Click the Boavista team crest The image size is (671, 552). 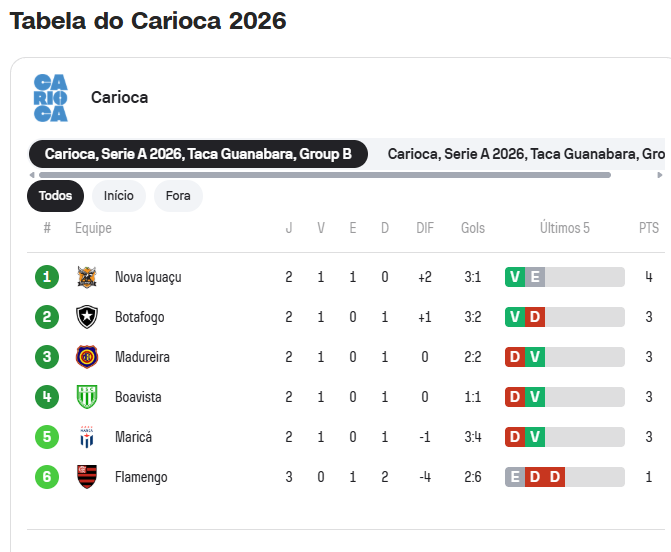click(x=87, y=397)
